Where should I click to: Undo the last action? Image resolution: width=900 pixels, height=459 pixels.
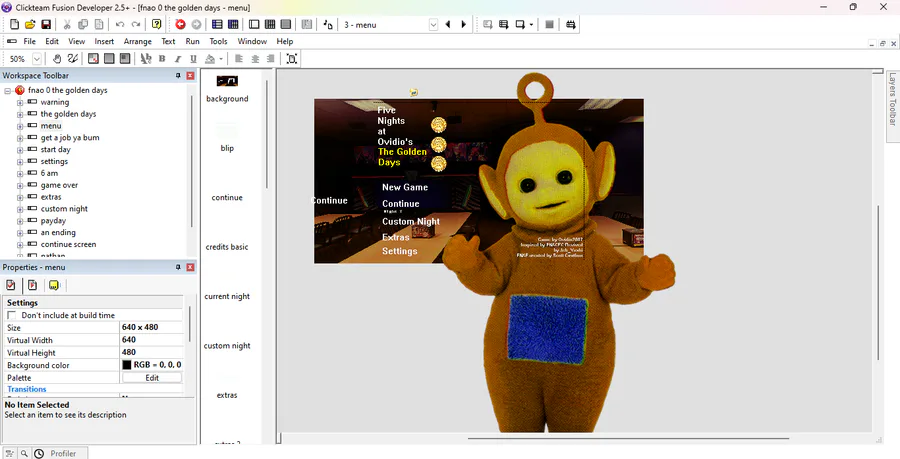120,24
